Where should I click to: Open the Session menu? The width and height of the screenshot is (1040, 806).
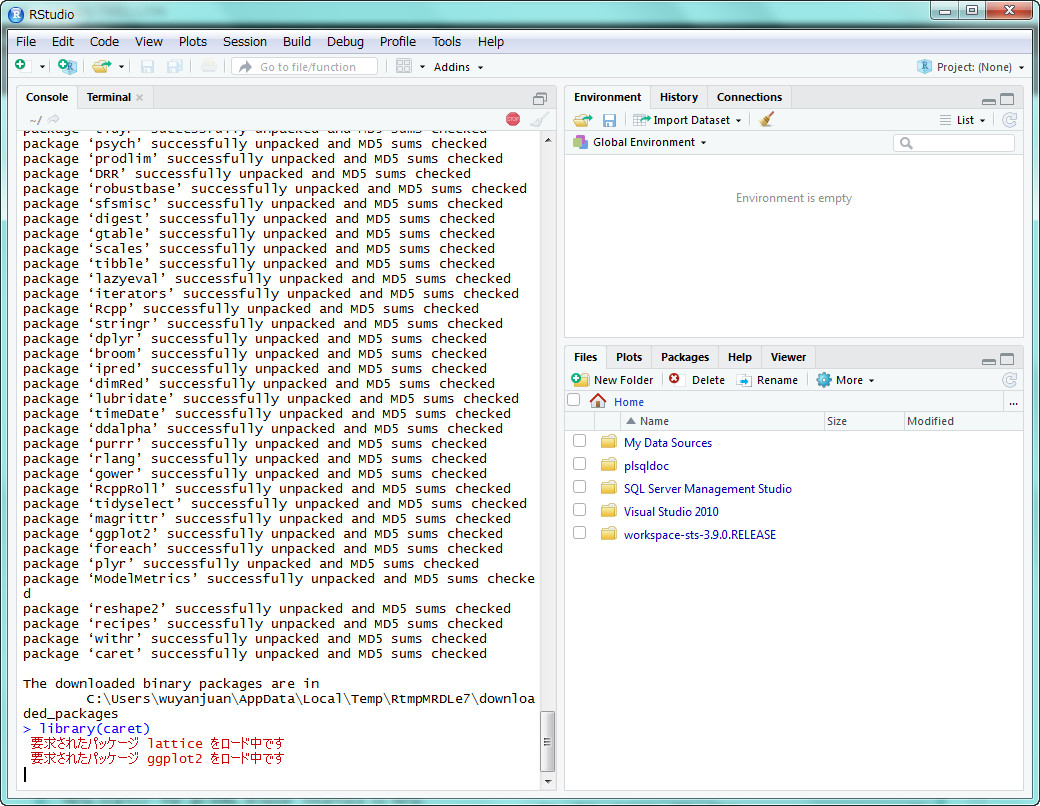tap(245, 42)
